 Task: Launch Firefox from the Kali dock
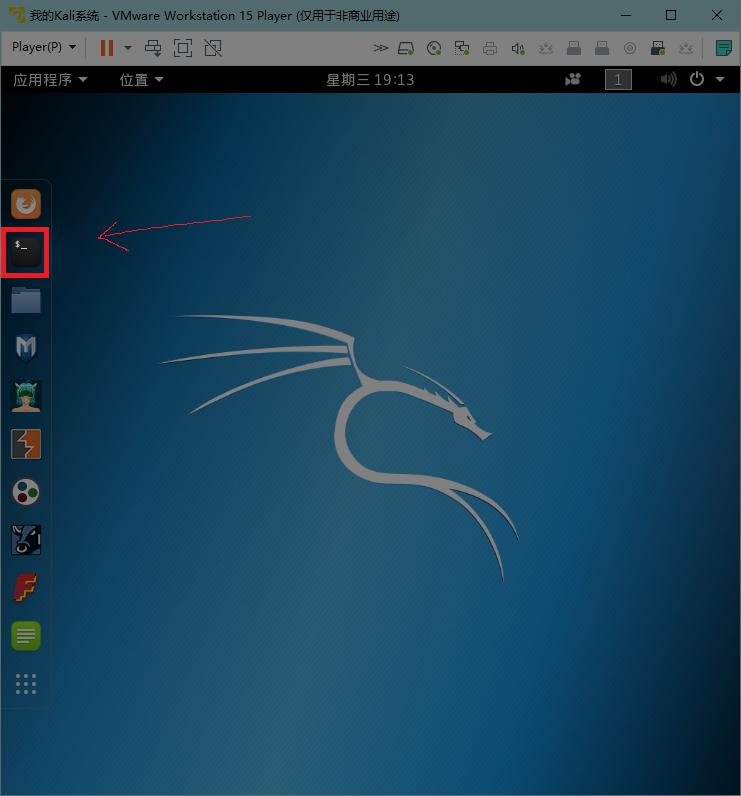tap(26, 204)
